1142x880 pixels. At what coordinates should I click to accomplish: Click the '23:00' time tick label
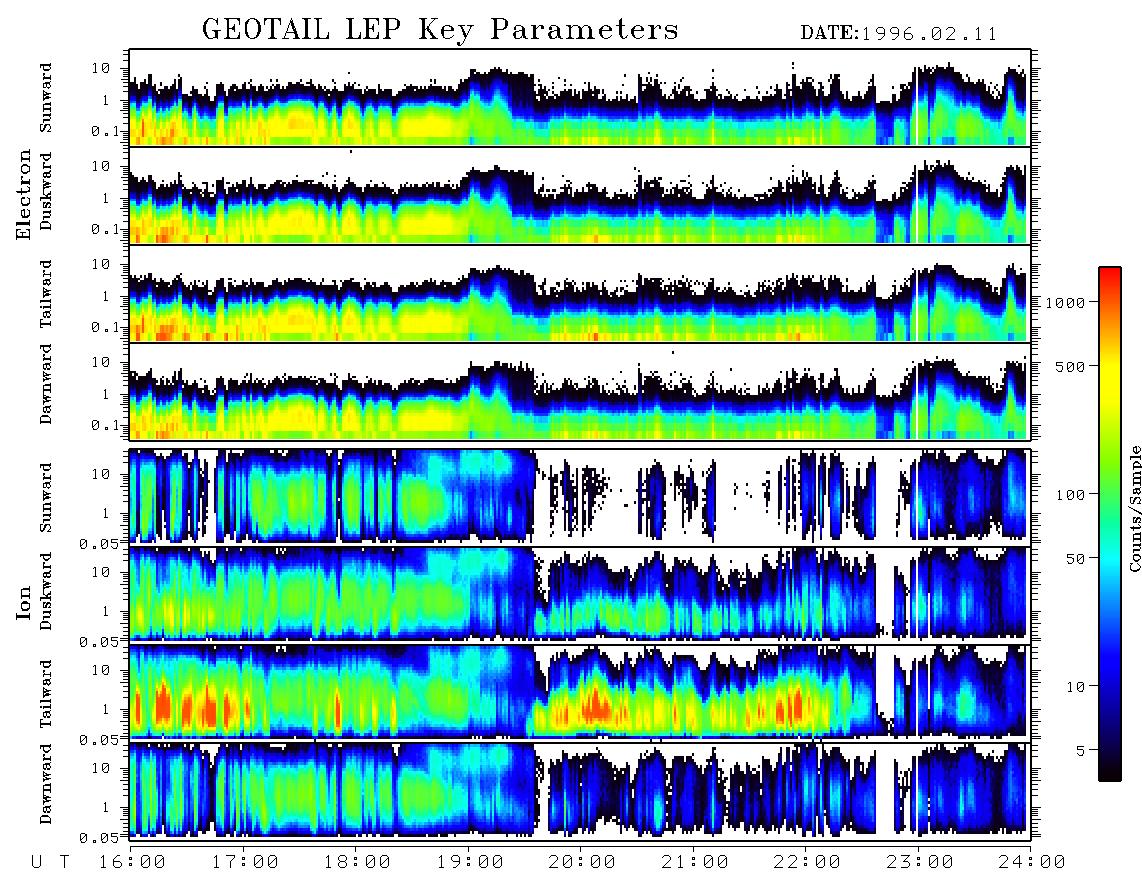920,862
